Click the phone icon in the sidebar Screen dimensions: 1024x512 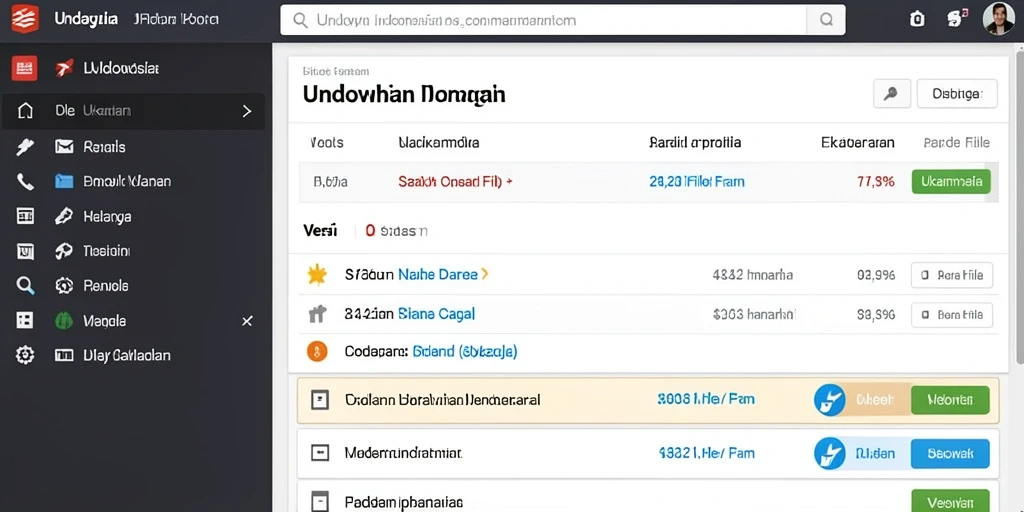25,182
